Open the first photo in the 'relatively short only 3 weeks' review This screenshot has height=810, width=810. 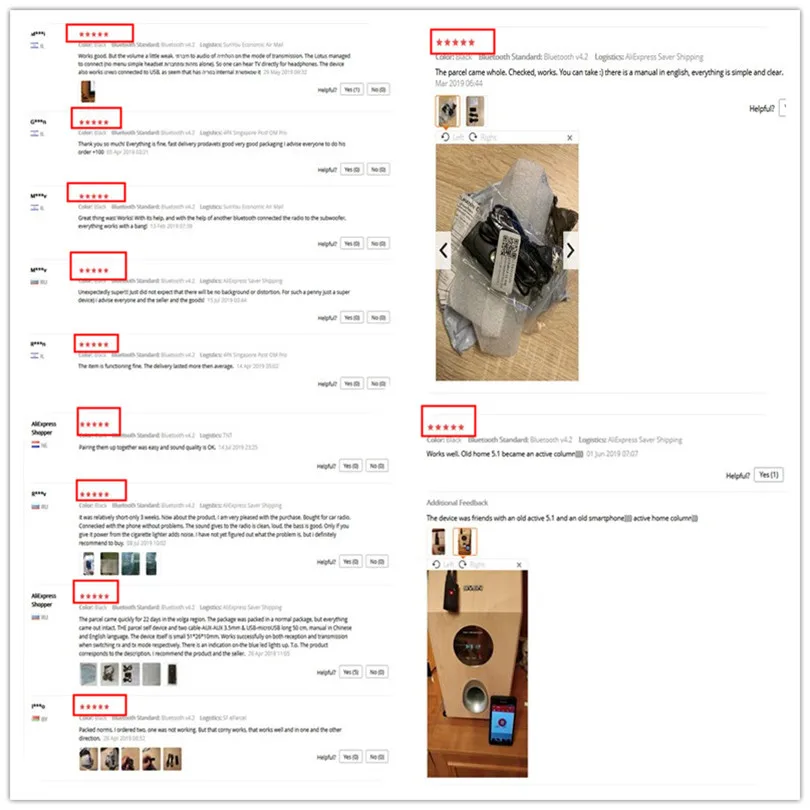89,564
